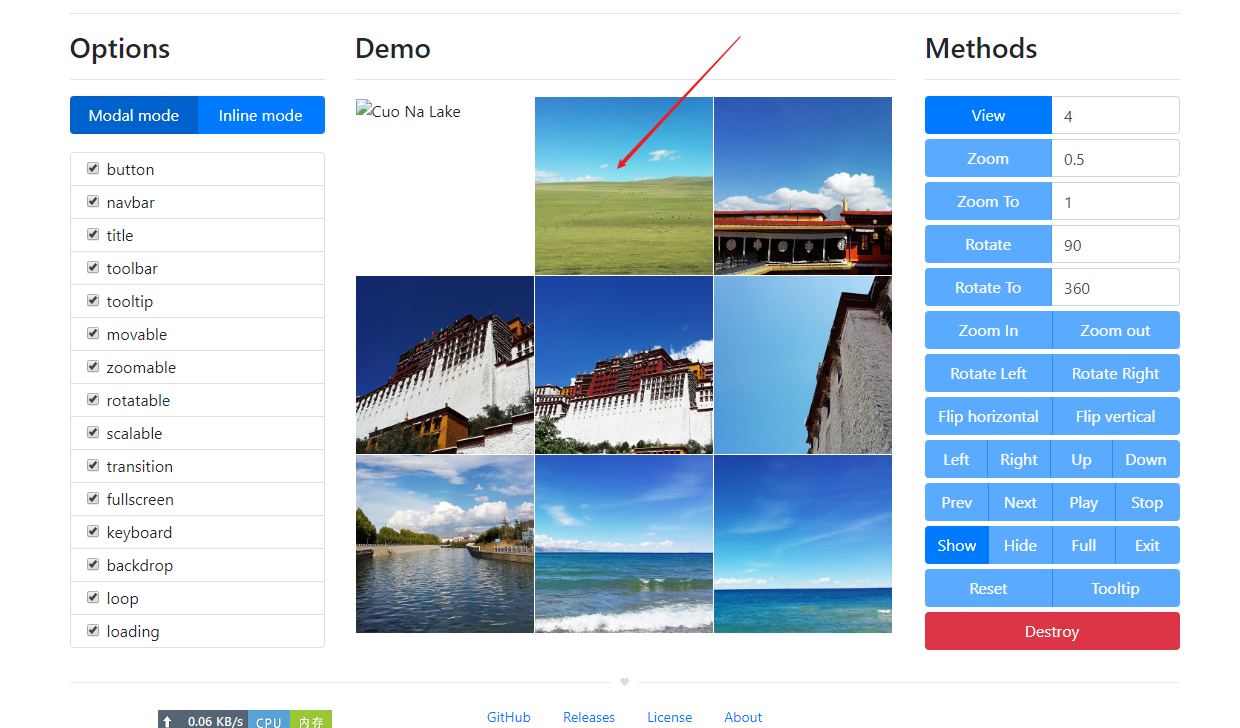
Task: Open the lake with waves thumbnail
Action: point(624,544)
